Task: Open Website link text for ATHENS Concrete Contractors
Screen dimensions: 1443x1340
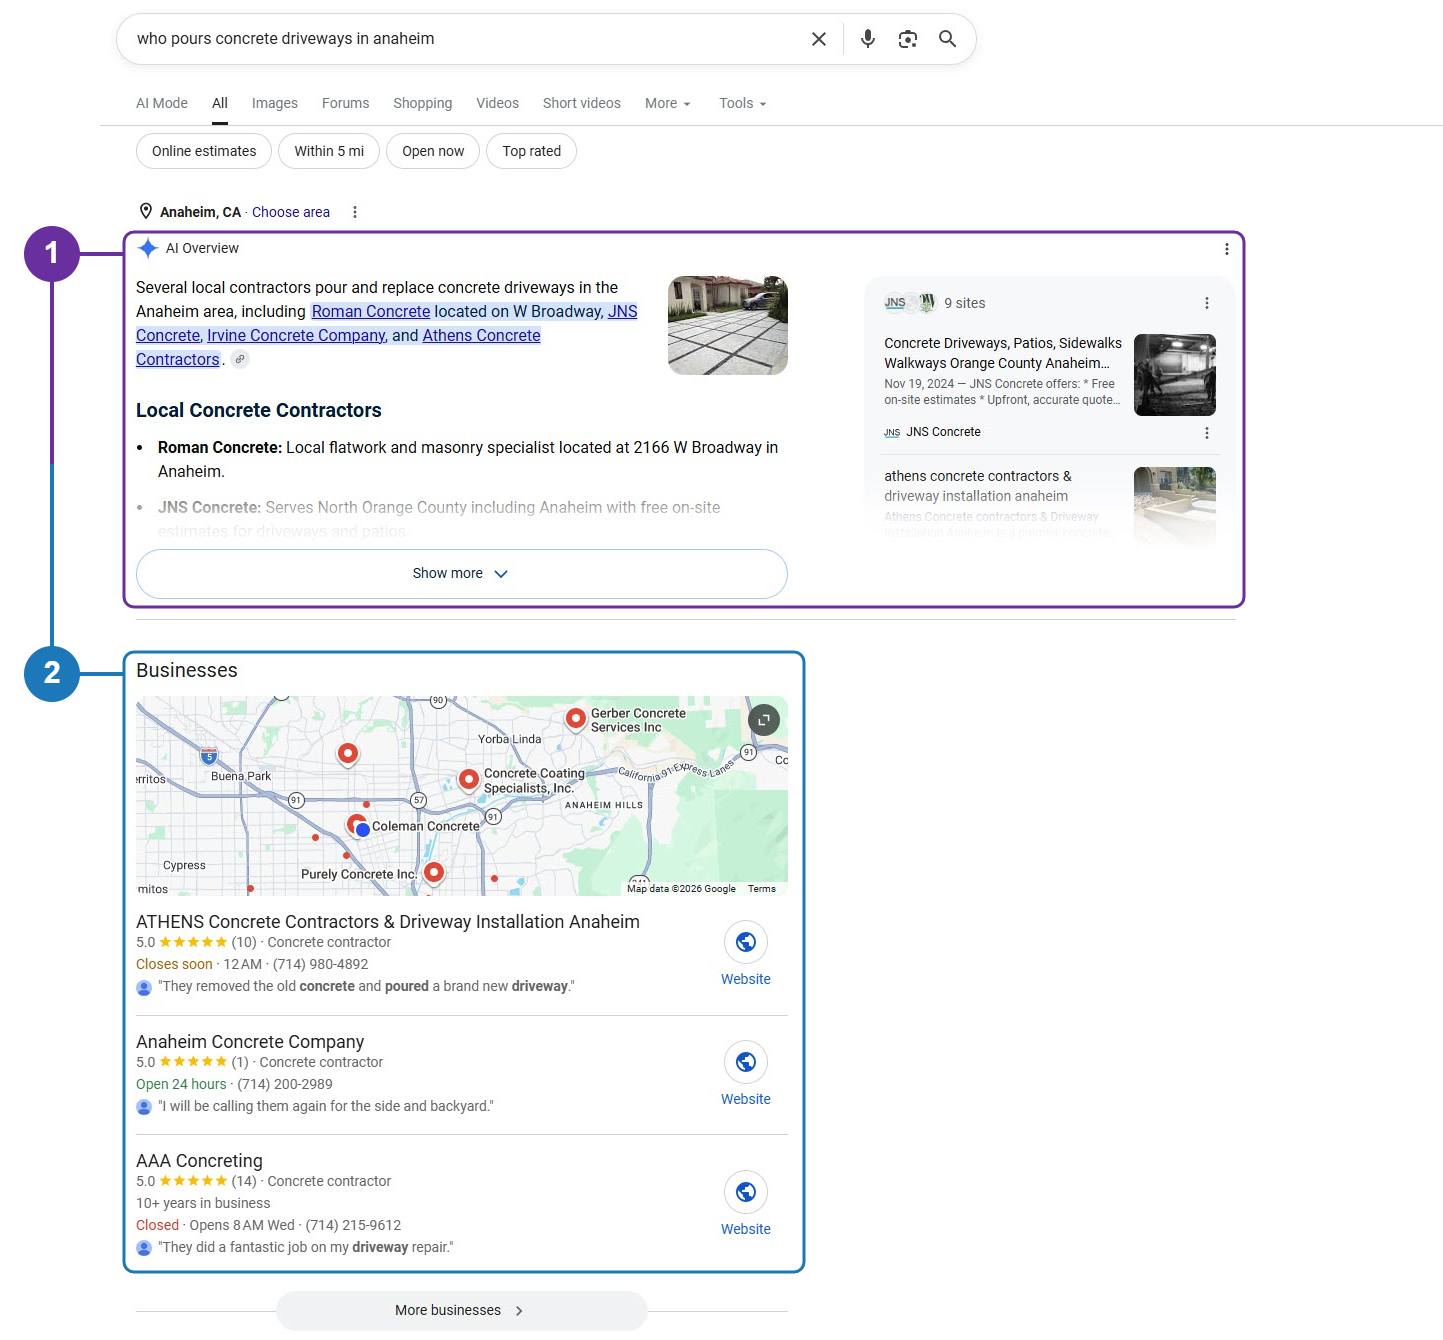Action: [x=746, y=979]
